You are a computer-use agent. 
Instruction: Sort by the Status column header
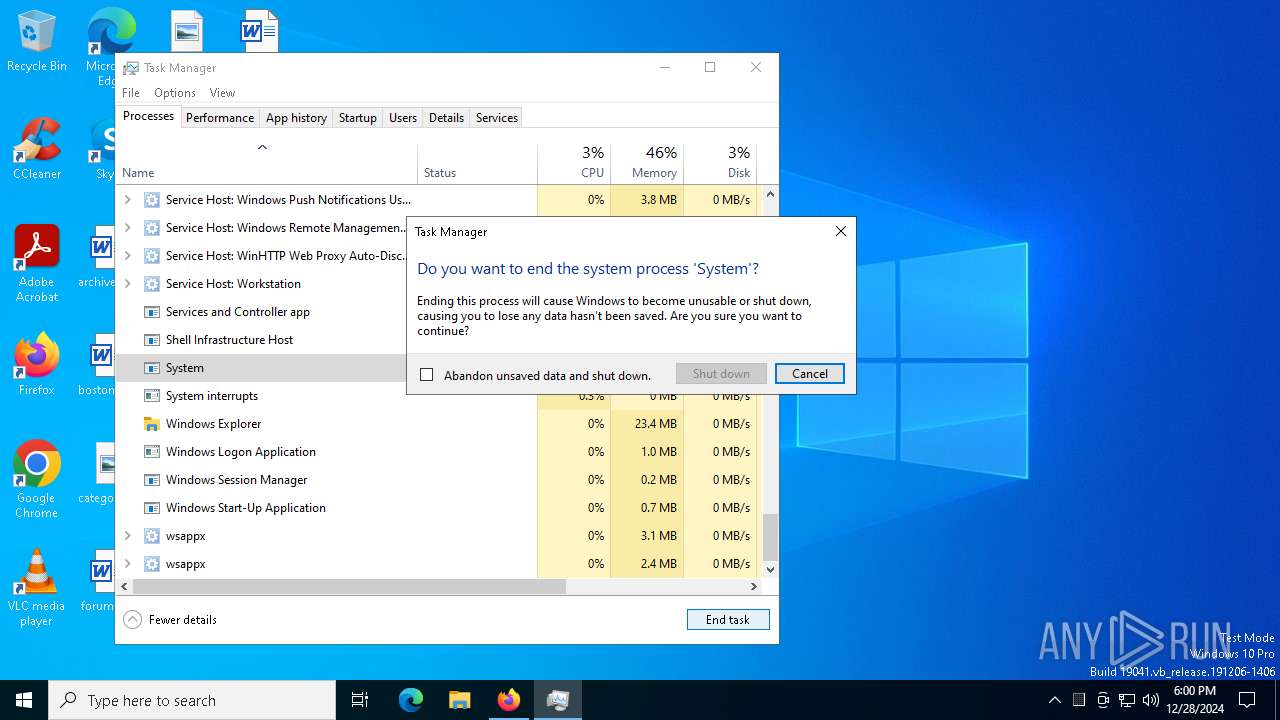[478, 164]
